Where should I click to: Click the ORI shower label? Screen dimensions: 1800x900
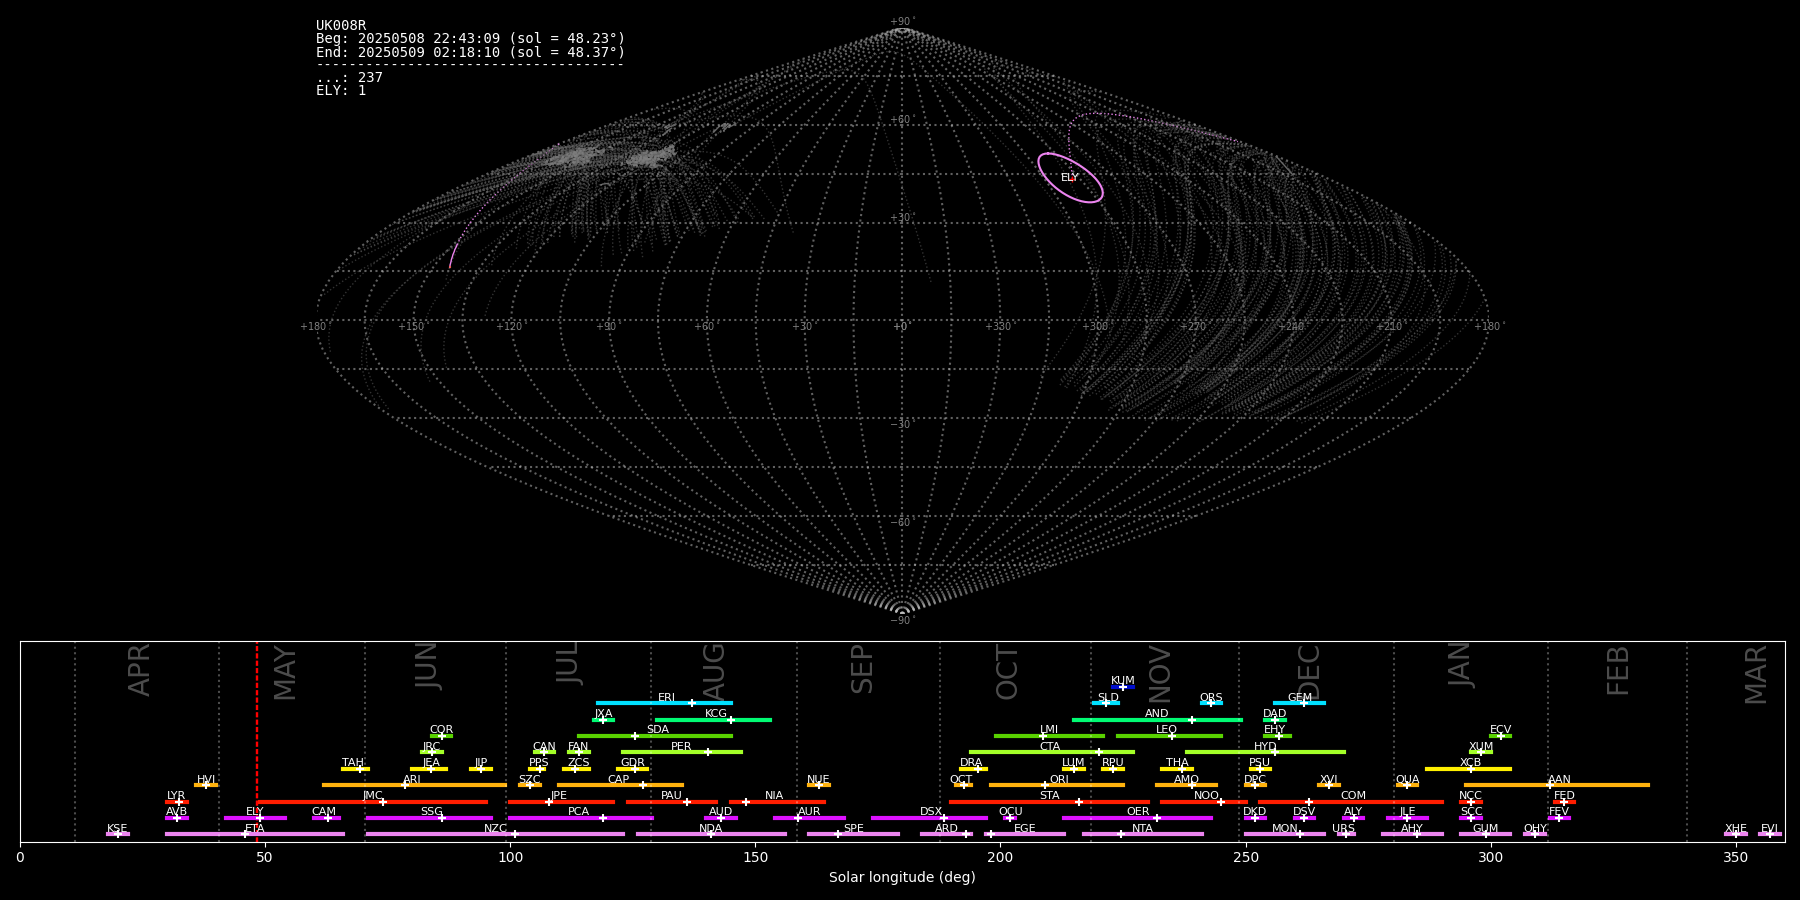click(x=1059, y=780)
